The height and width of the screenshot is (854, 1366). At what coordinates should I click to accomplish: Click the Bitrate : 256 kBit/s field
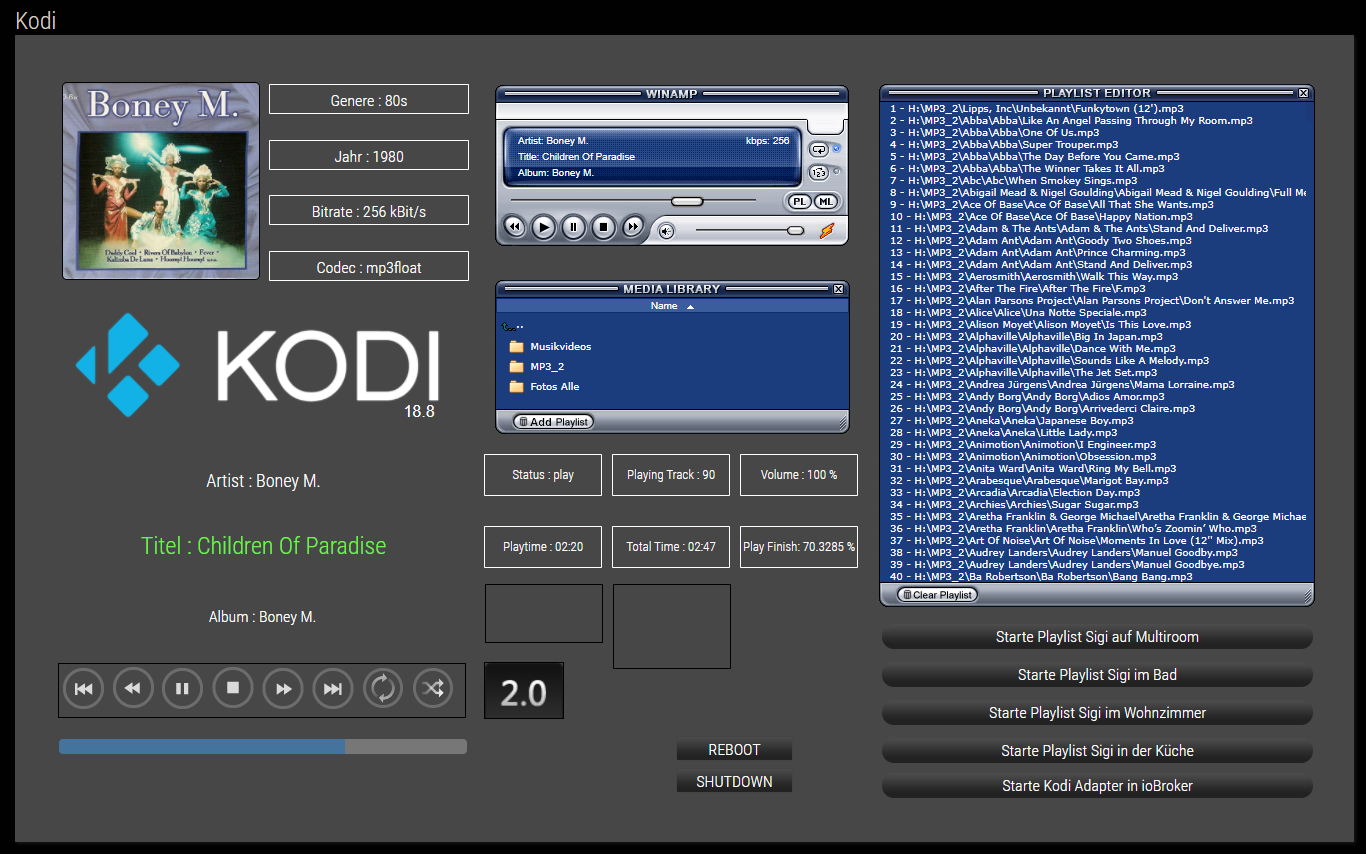369,211
